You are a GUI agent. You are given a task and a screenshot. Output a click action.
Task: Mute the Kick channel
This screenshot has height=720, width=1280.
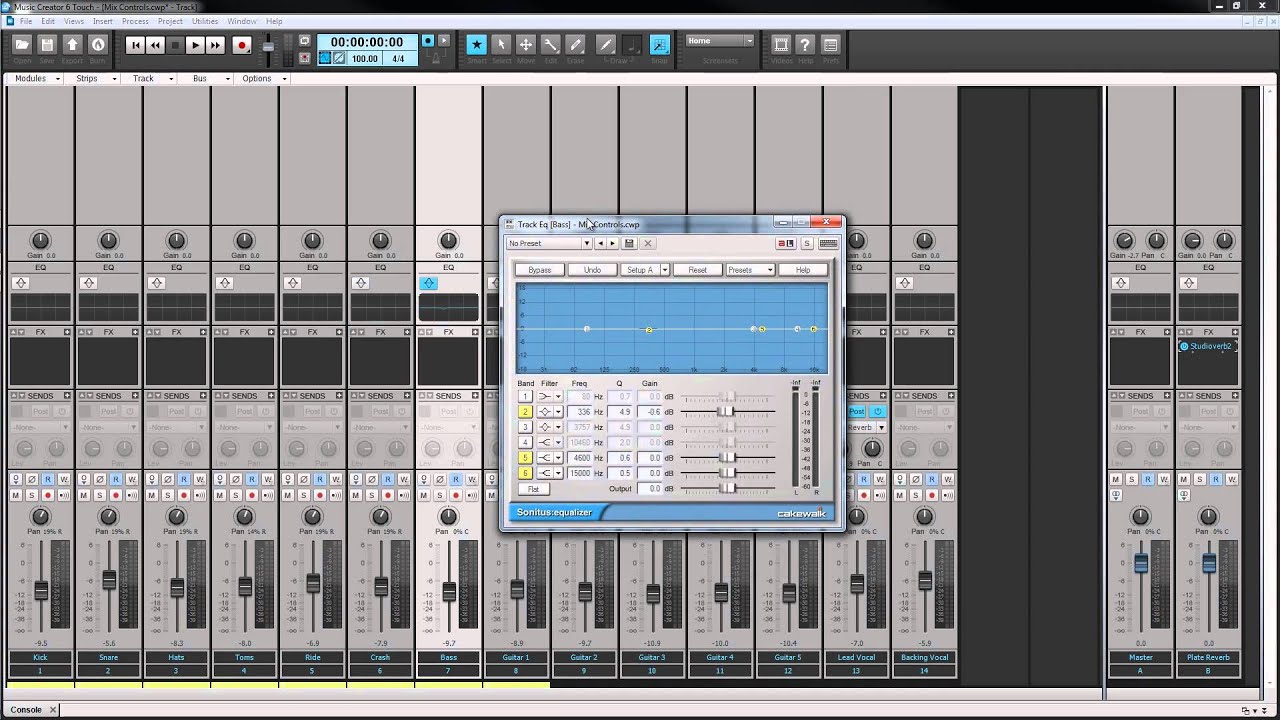(16, 495)
